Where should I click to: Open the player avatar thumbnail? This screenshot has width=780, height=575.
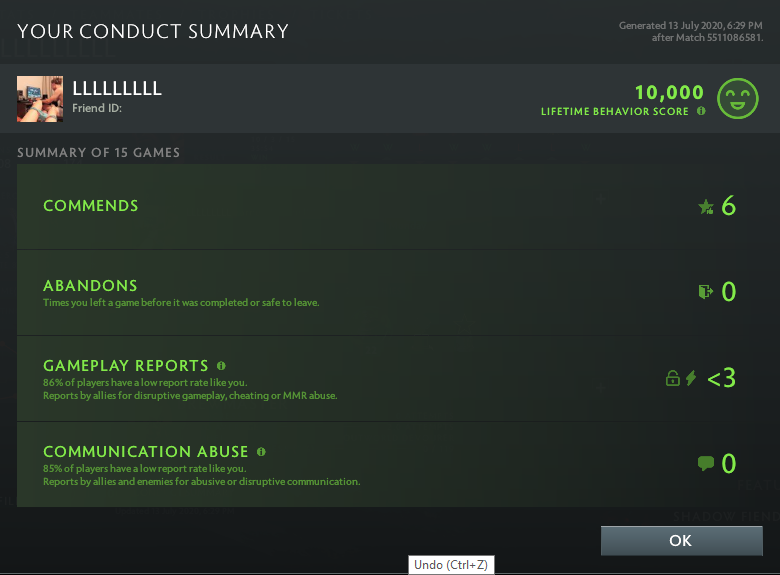point(40,99)
